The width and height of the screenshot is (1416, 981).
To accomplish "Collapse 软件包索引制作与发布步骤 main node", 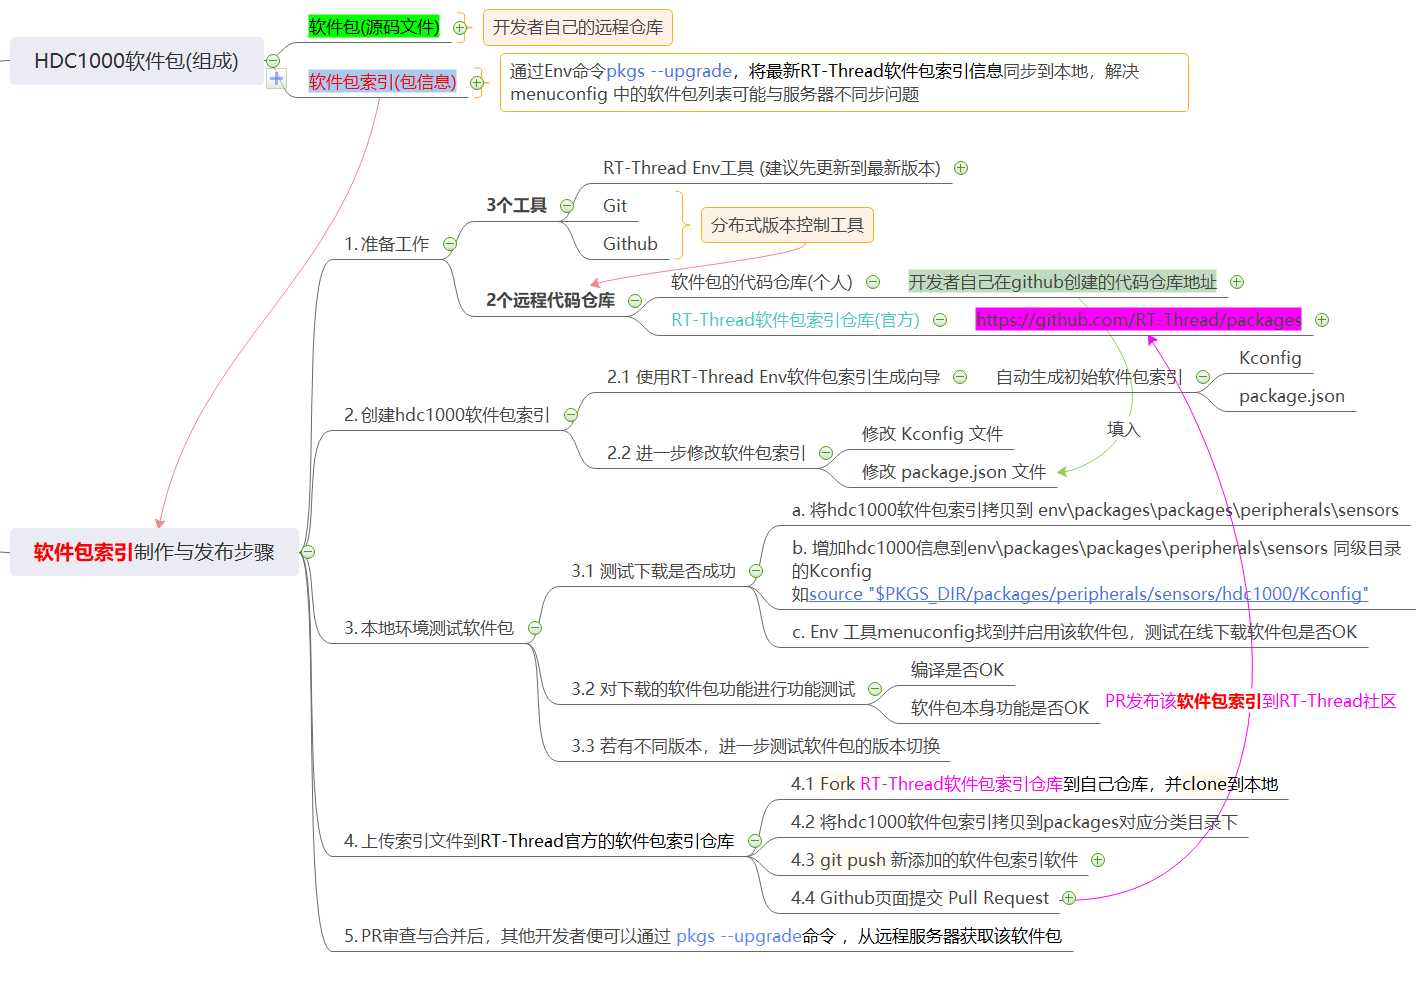I will point(308,552).
